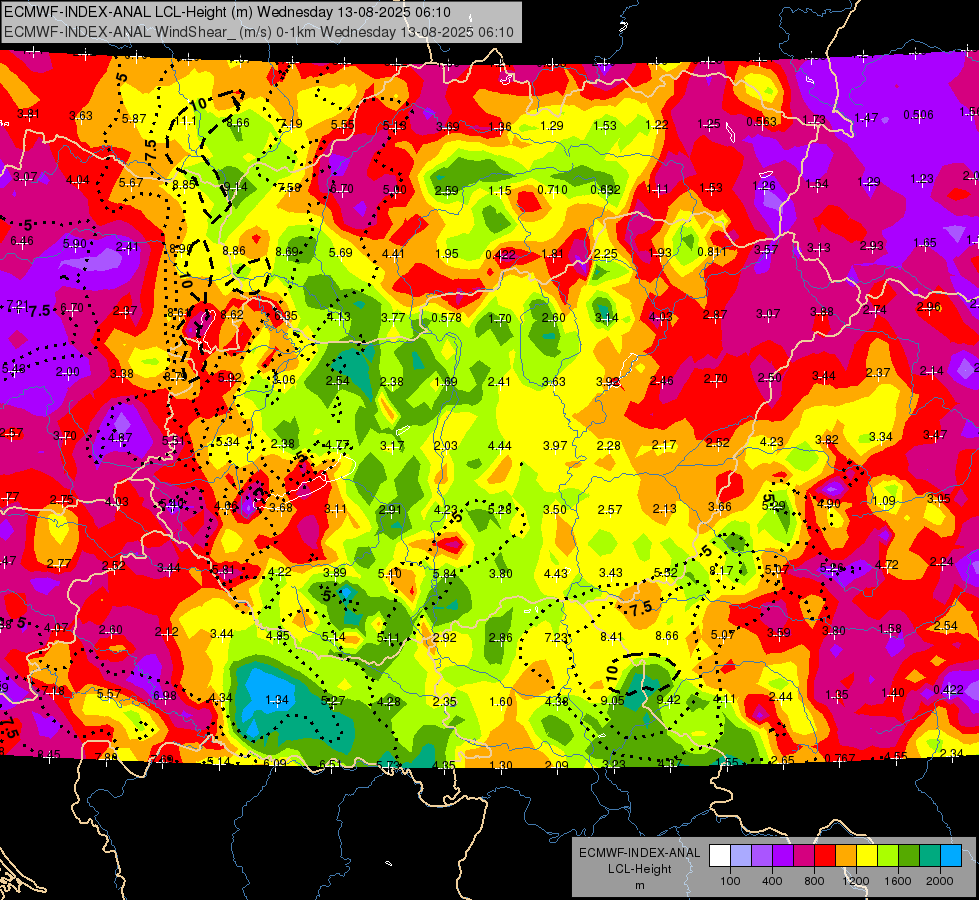Click the wind shear value "0.811"
Viewport: 979px width, 900px height.
(x=712, y=252)
